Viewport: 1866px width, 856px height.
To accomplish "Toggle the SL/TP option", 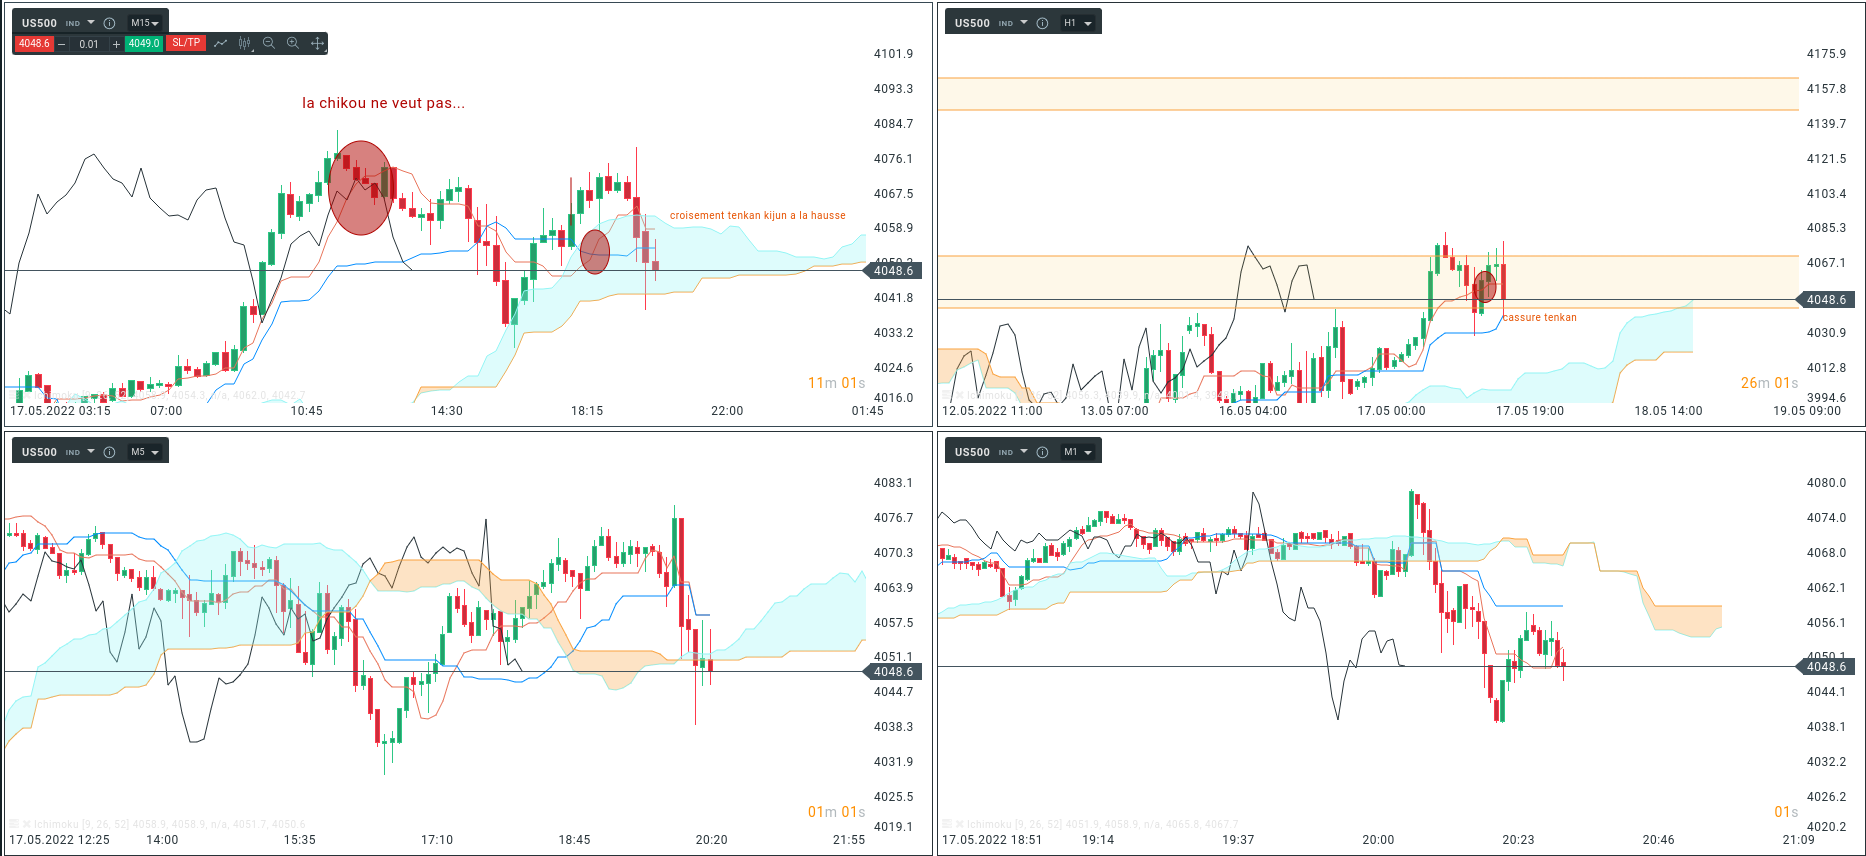I will (186, 43).
